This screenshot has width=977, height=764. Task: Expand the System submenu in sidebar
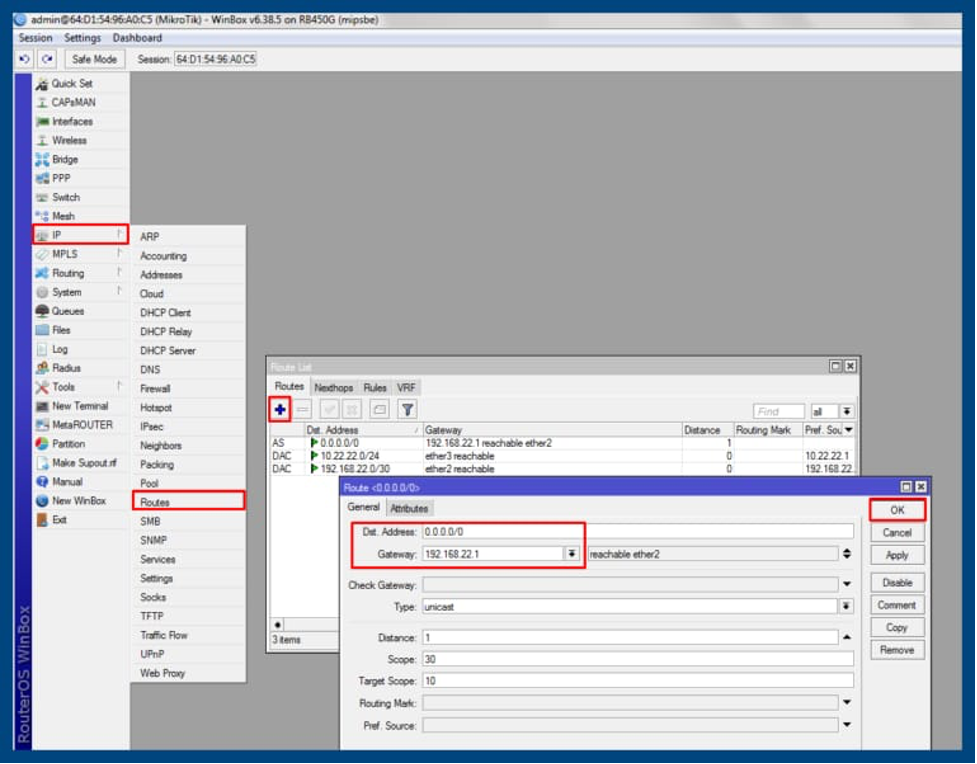pos(80,292)
